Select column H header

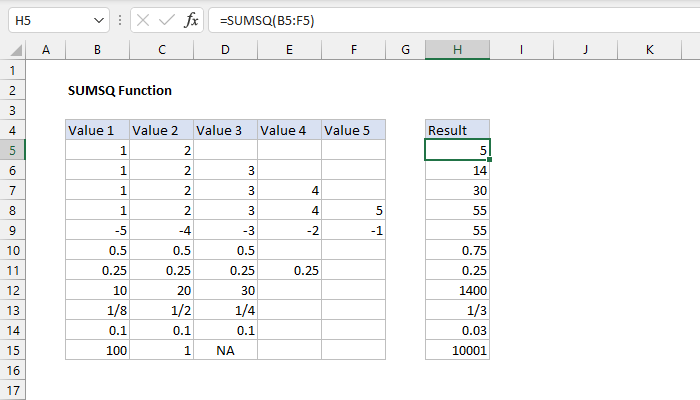click(457, 50)
